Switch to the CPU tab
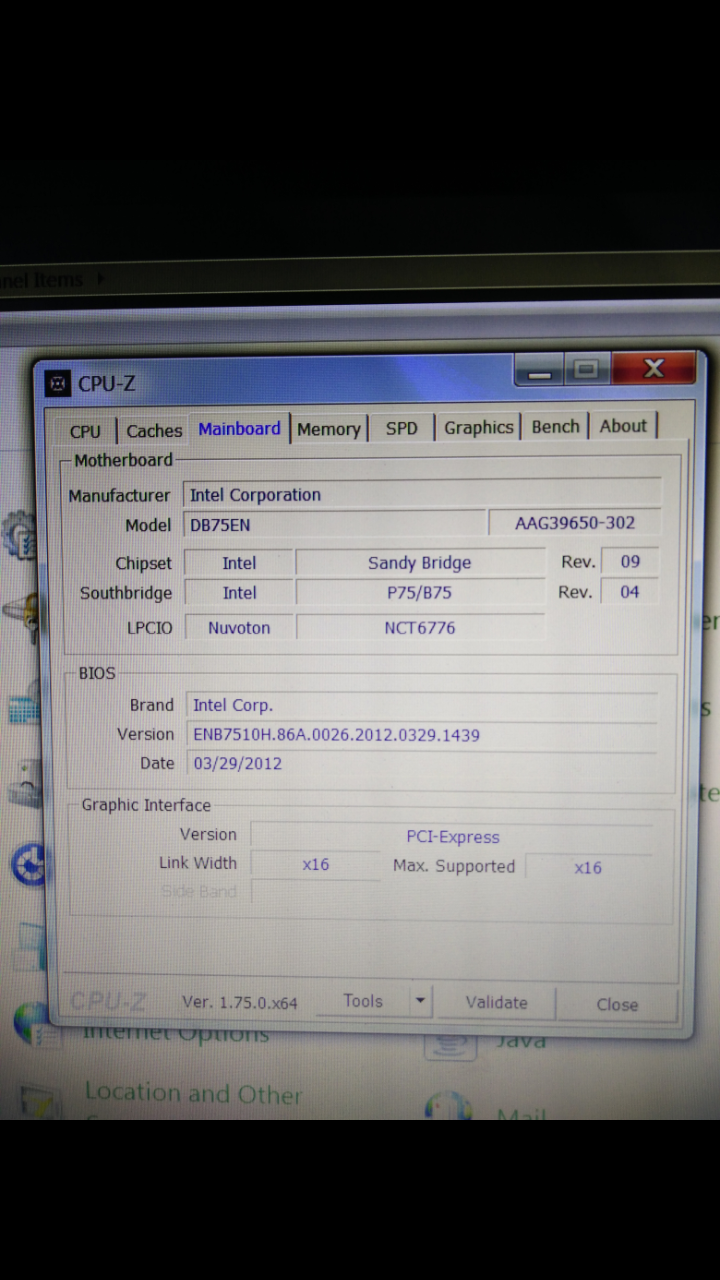720x1280 pixels. pos(85,431)
